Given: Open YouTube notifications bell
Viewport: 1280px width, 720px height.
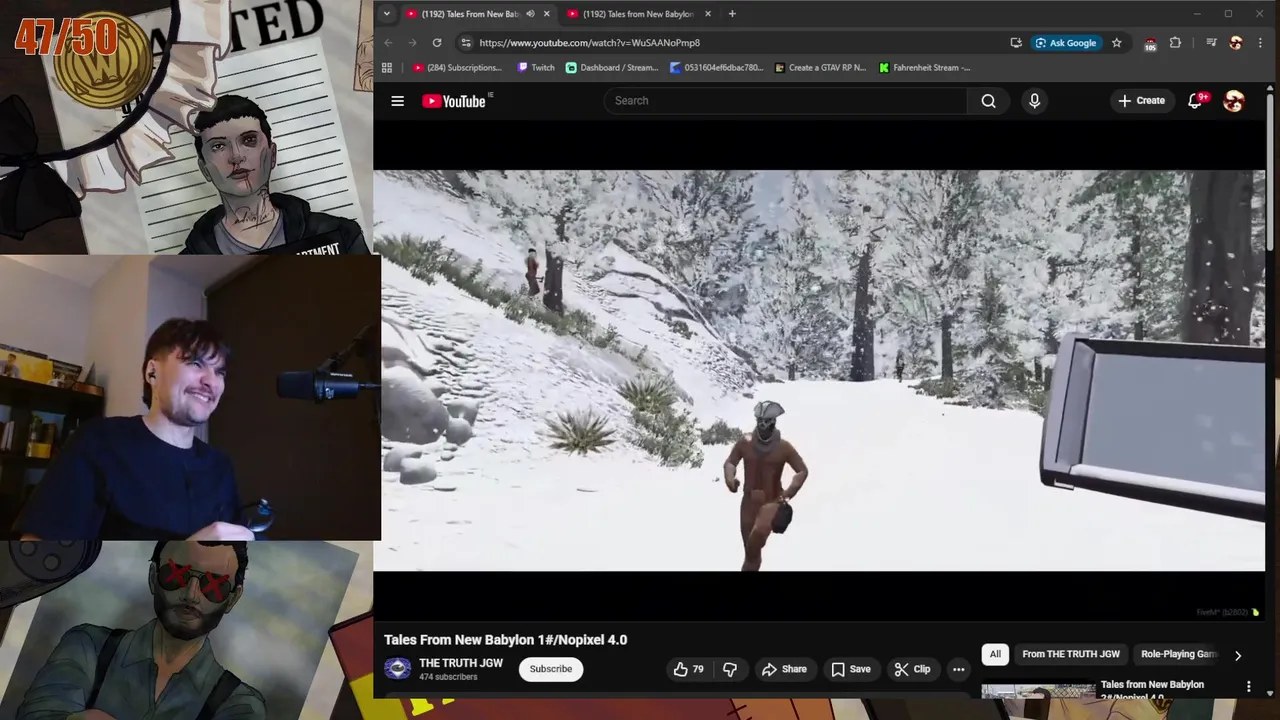Looking at the screenshot, I should (x=1195, y=101).
